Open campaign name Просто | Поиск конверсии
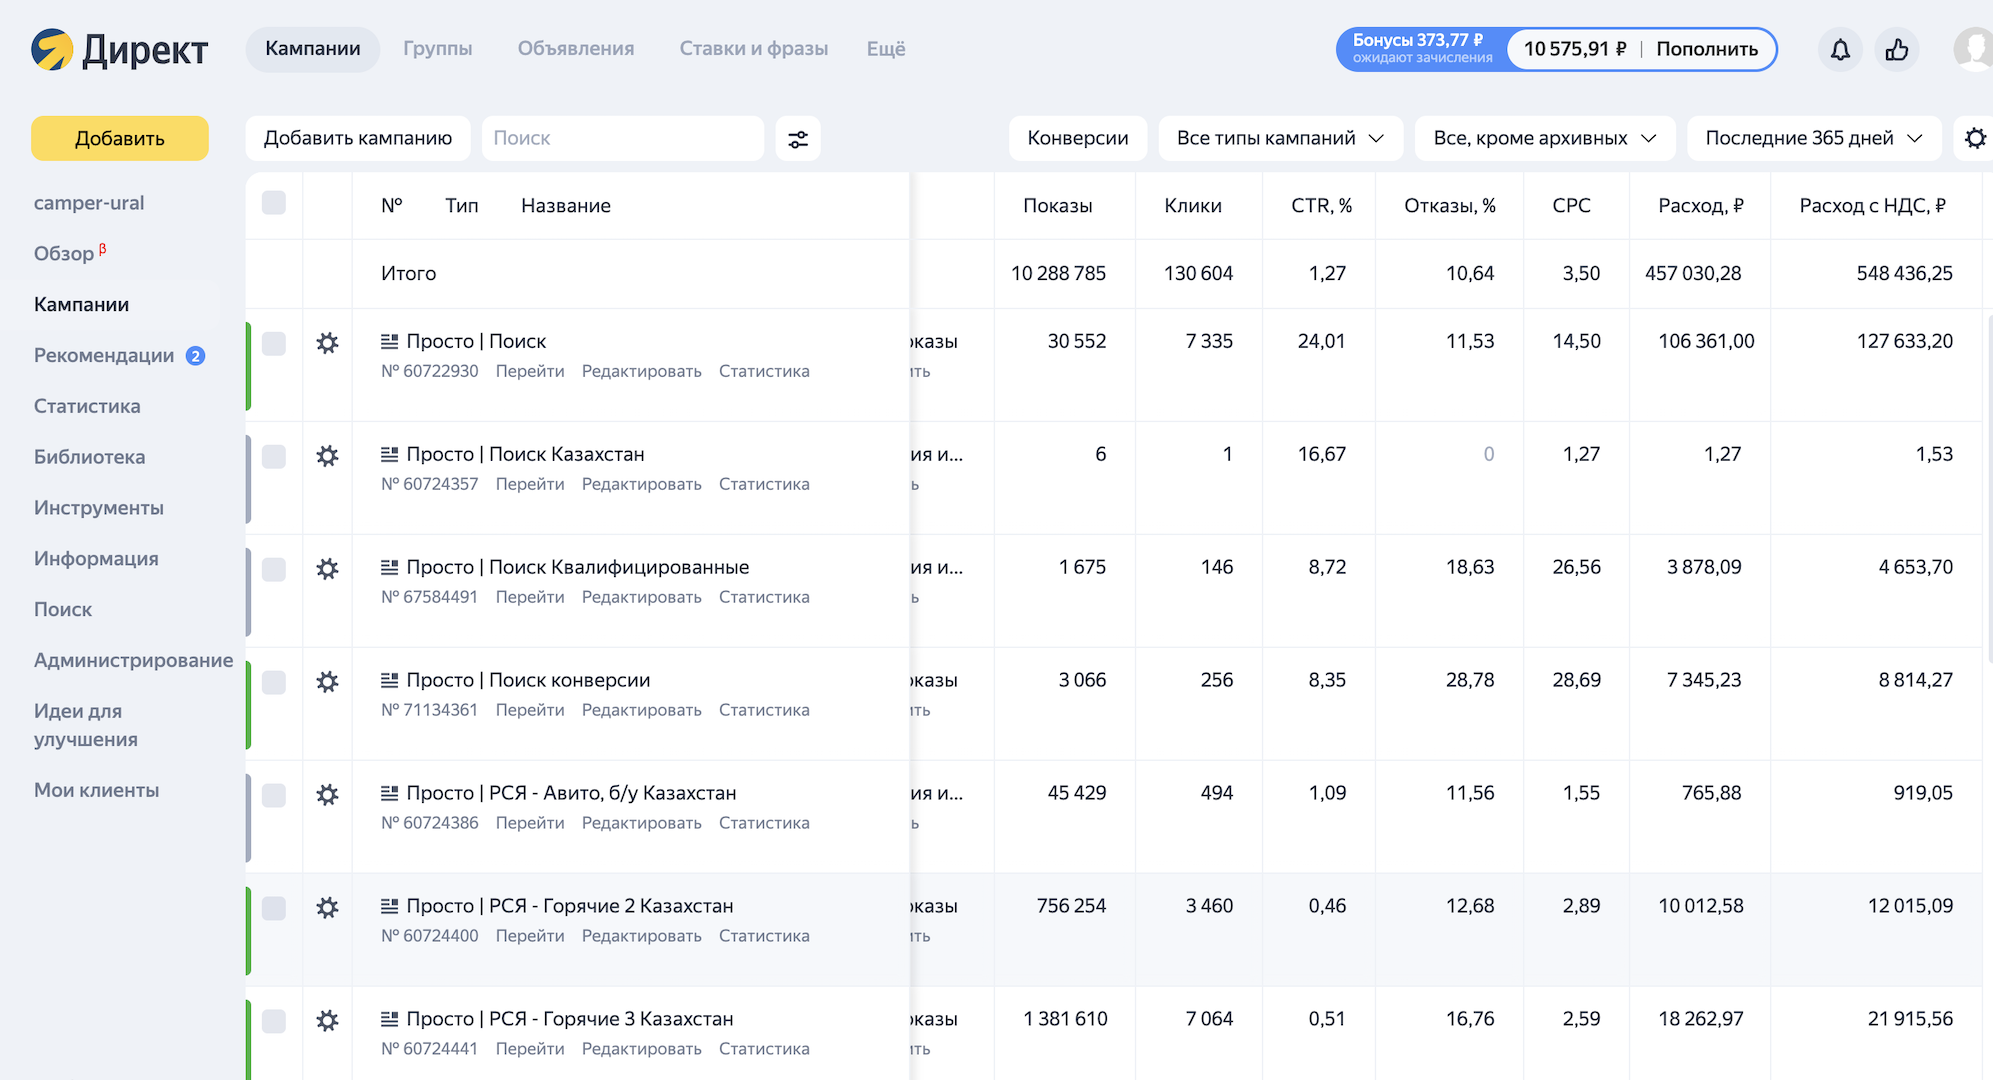Viewport: 1993px width, 1080px height. pos(528,681)
